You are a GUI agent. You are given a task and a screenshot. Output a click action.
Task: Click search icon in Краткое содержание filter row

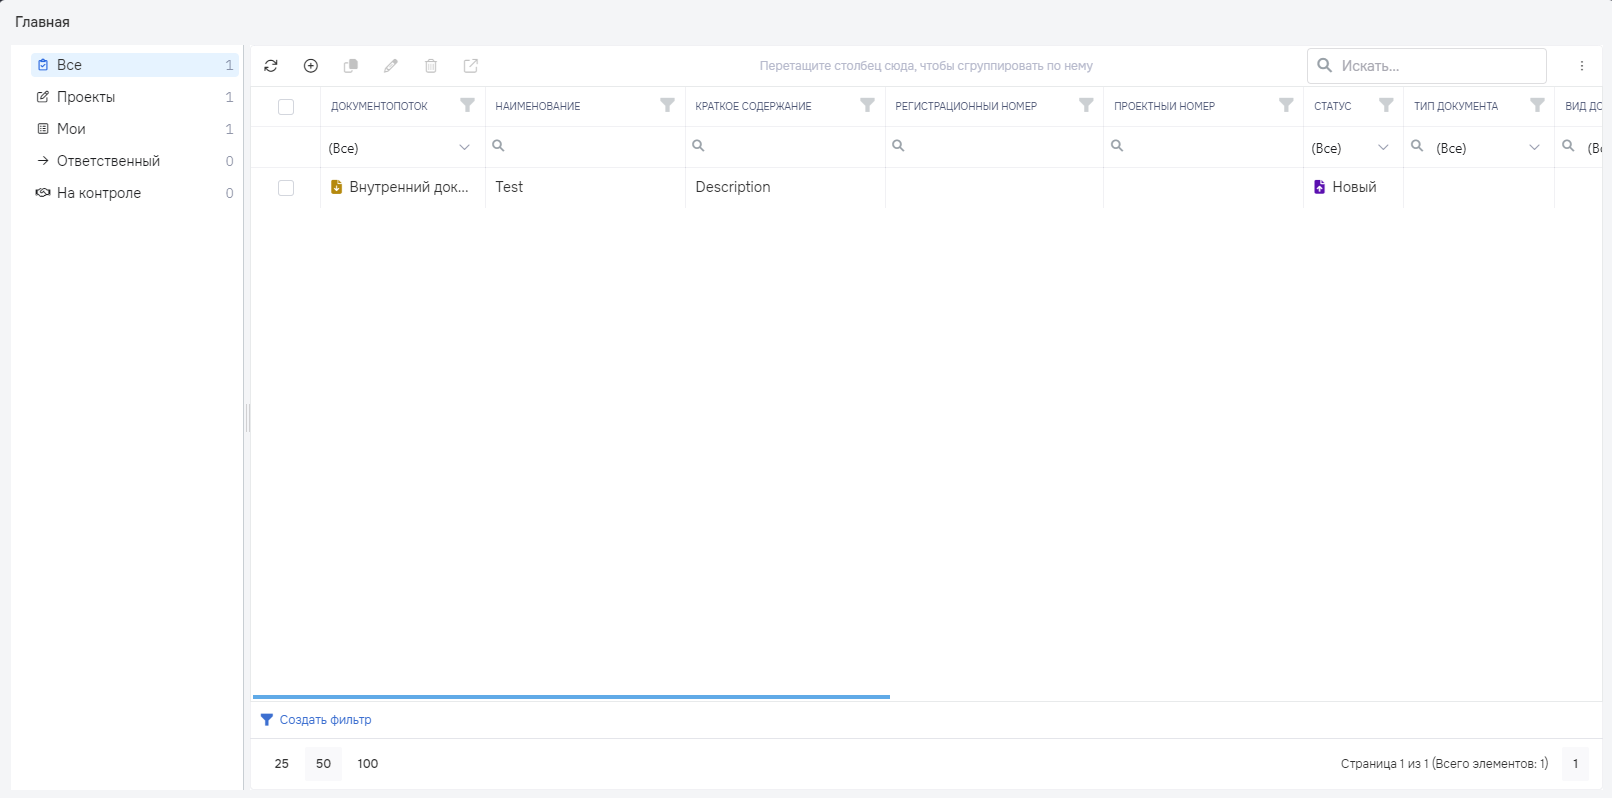click(x=698, y=146)
